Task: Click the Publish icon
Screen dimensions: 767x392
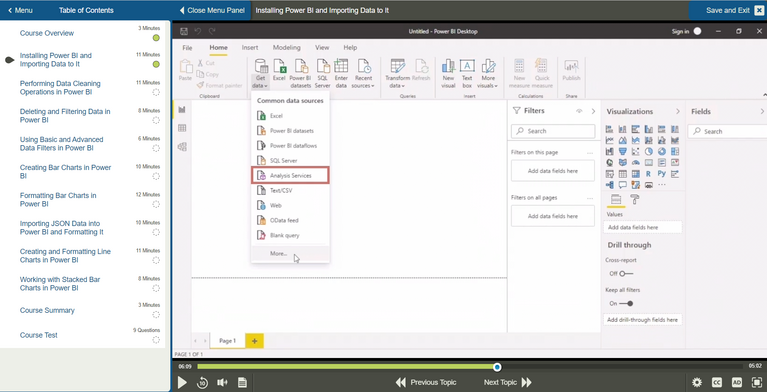Action: click(x=571, y=69)
